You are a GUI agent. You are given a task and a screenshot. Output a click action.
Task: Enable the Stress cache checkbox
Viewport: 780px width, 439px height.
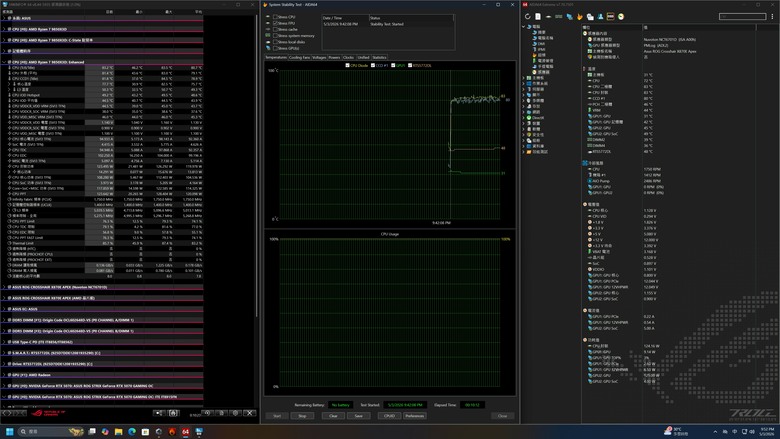(275, 29)
